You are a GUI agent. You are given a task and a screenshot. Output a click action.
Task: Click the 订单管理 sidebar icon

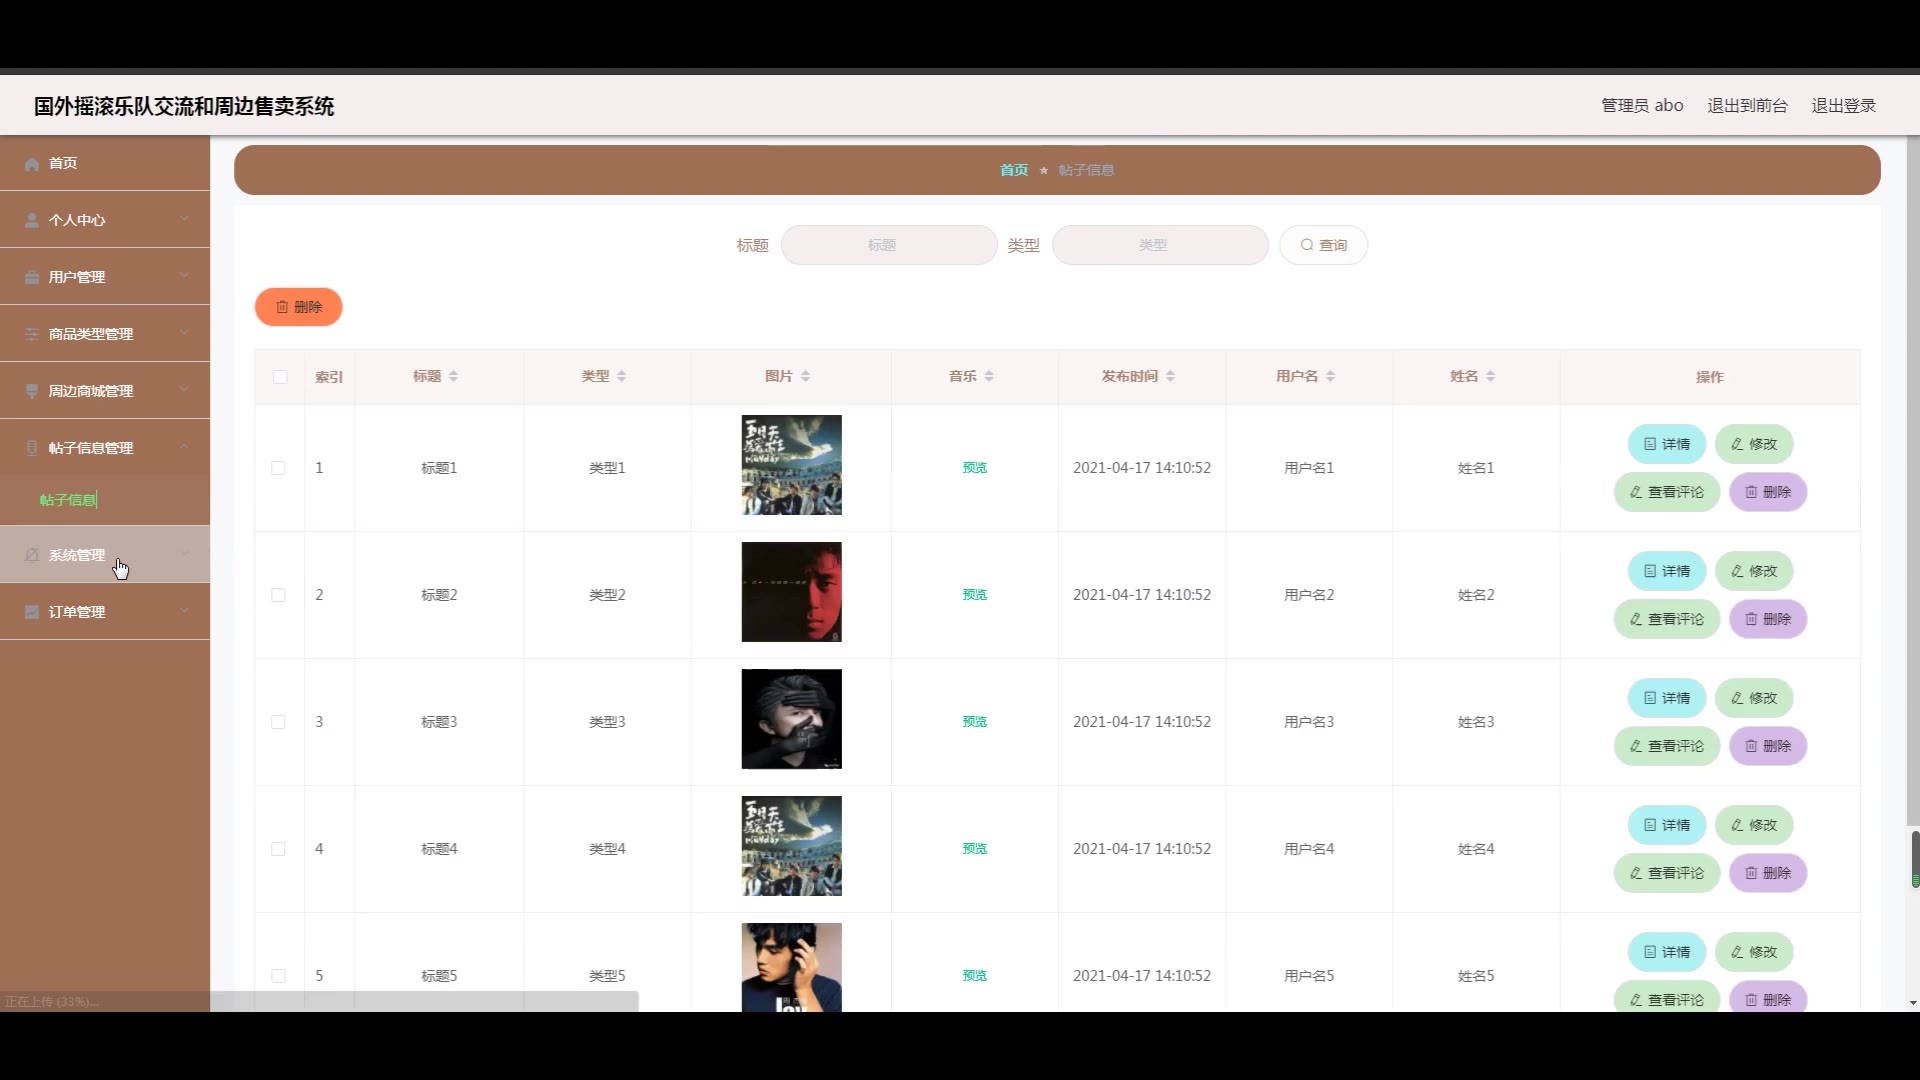coord(32,612)
